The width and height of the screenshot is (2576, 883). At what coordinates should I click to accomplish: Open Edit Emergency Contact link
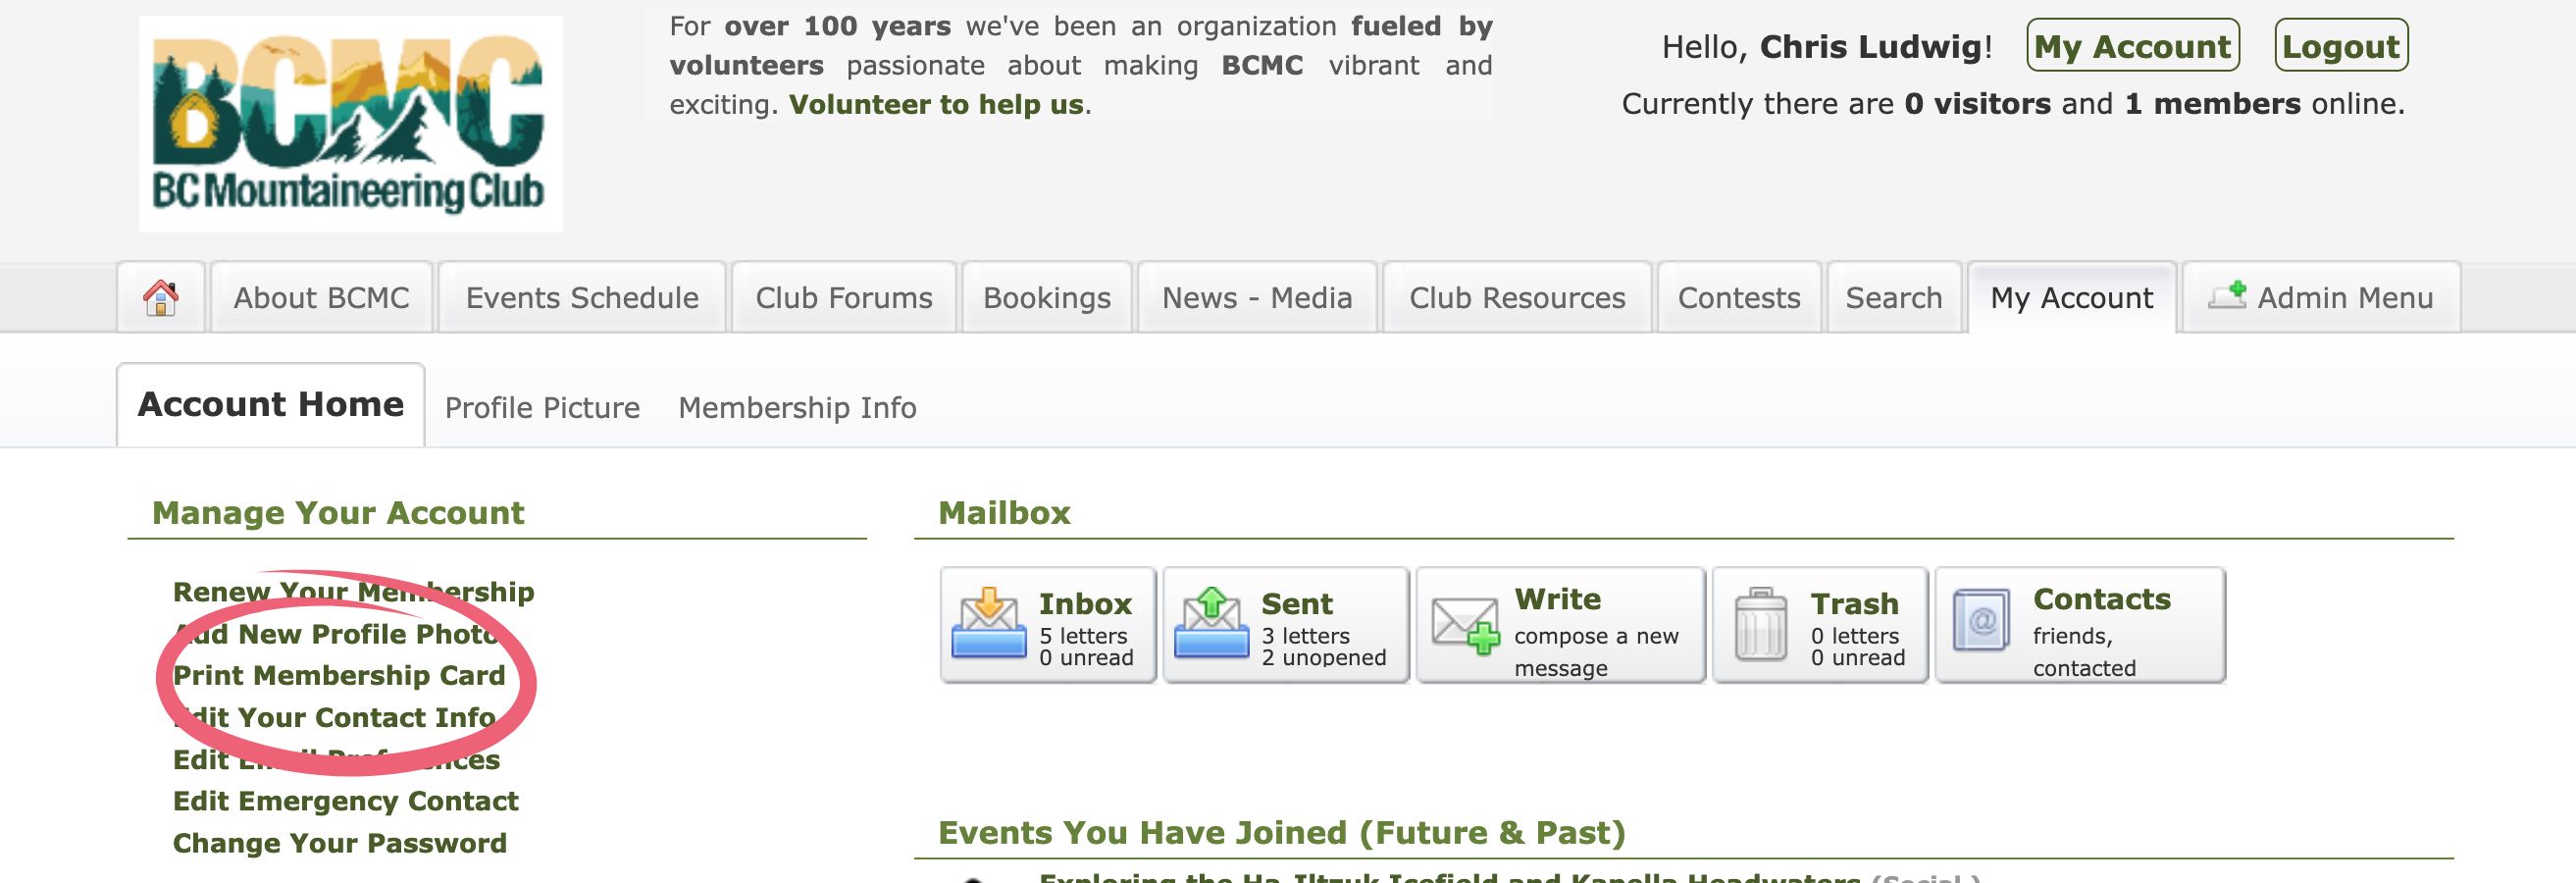[345, 801]
